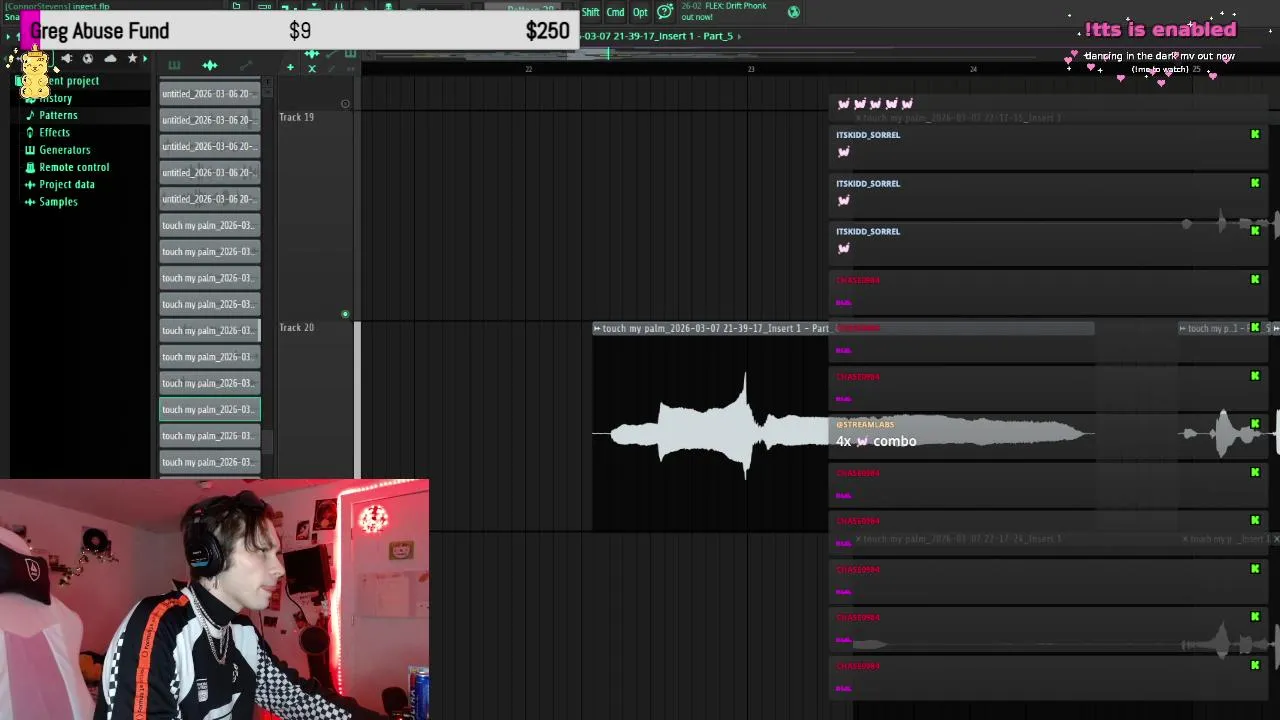Expand the Generators browser folder
1280x720 pixels.
coord(64,150)
